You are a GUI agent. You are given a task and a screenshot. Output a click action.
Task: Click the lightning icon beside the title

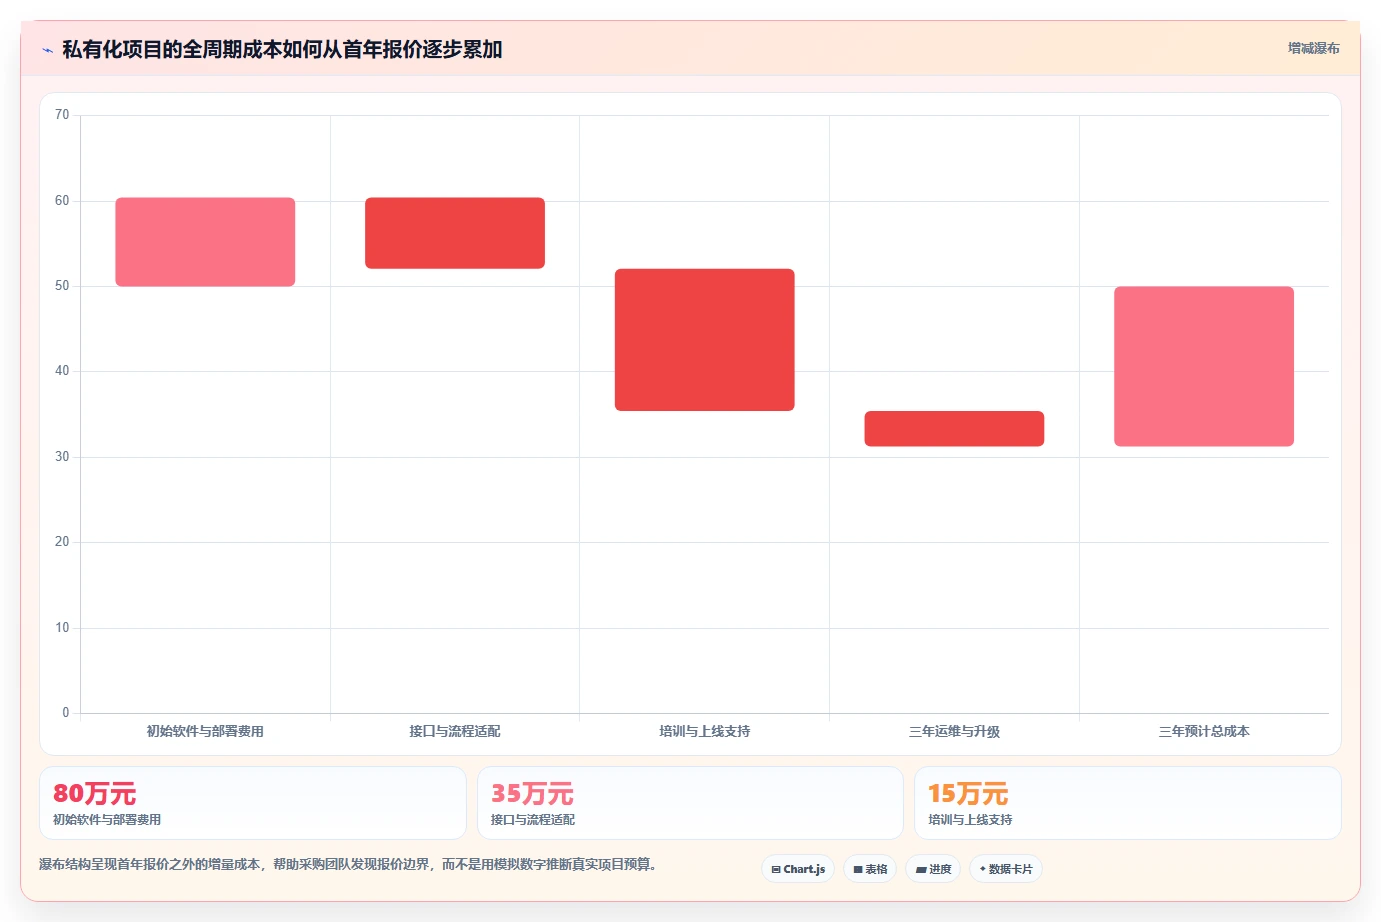(x=47, y=50)
